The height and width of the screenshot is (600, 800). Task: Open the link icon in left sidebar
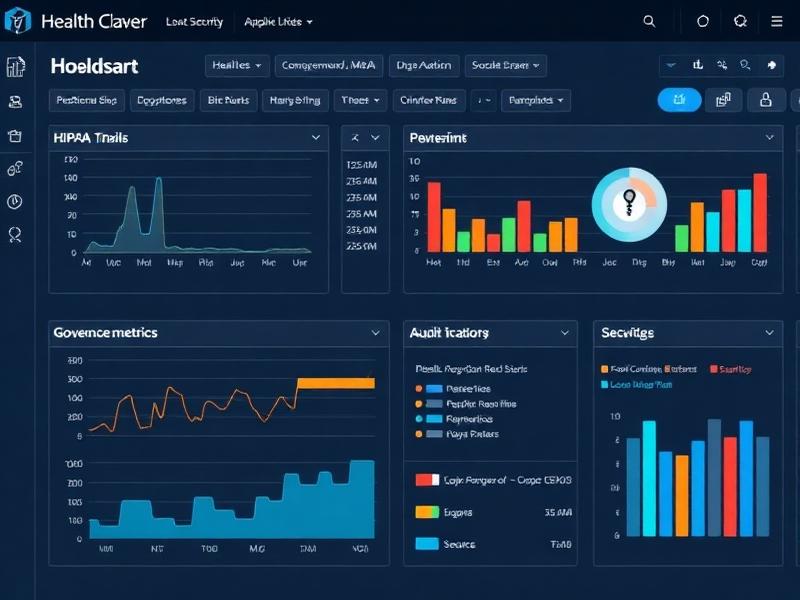point(15,168)
